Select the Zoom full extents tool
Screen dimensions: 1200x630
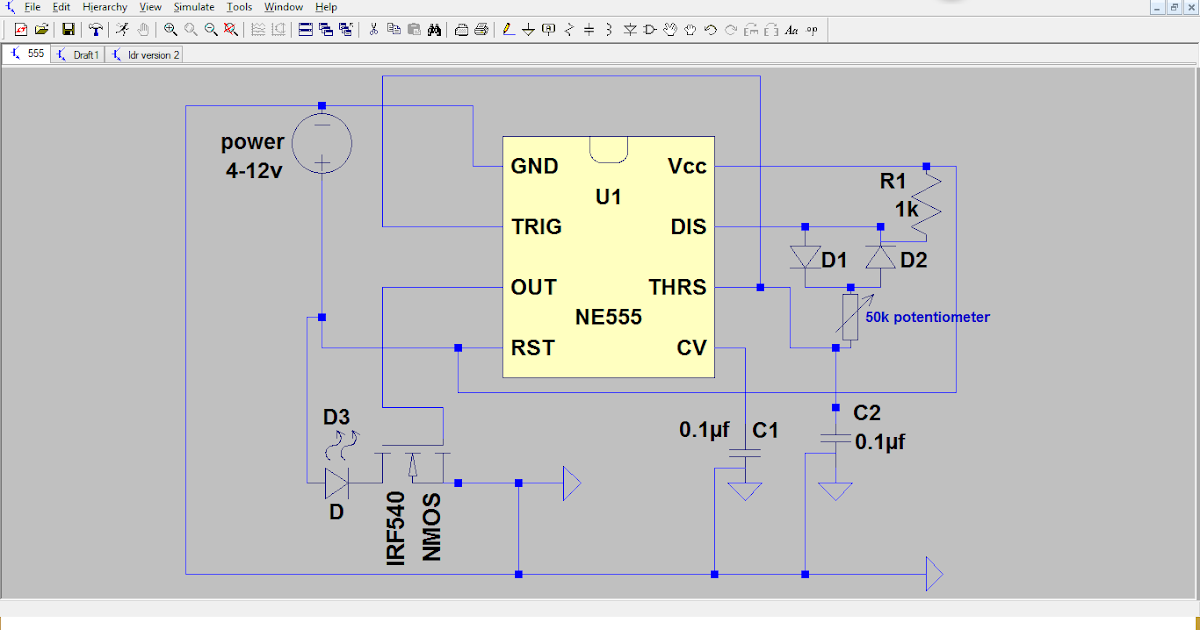pyautogui.click(x=232, y=30)
